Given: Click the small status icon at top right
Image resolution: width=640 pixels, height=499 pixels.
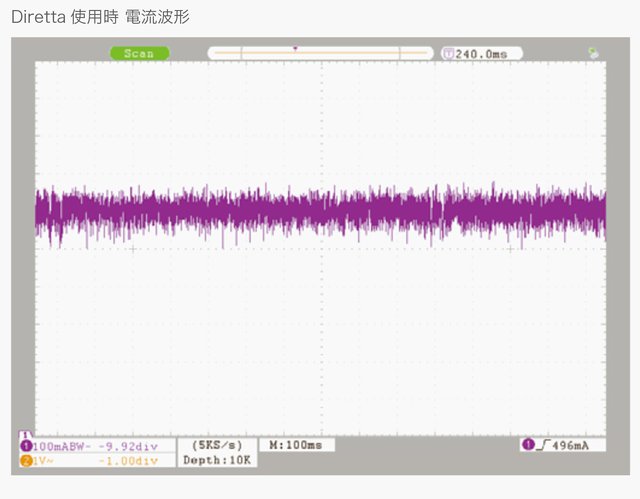Looking at the screenshot, I should point(594,52).
